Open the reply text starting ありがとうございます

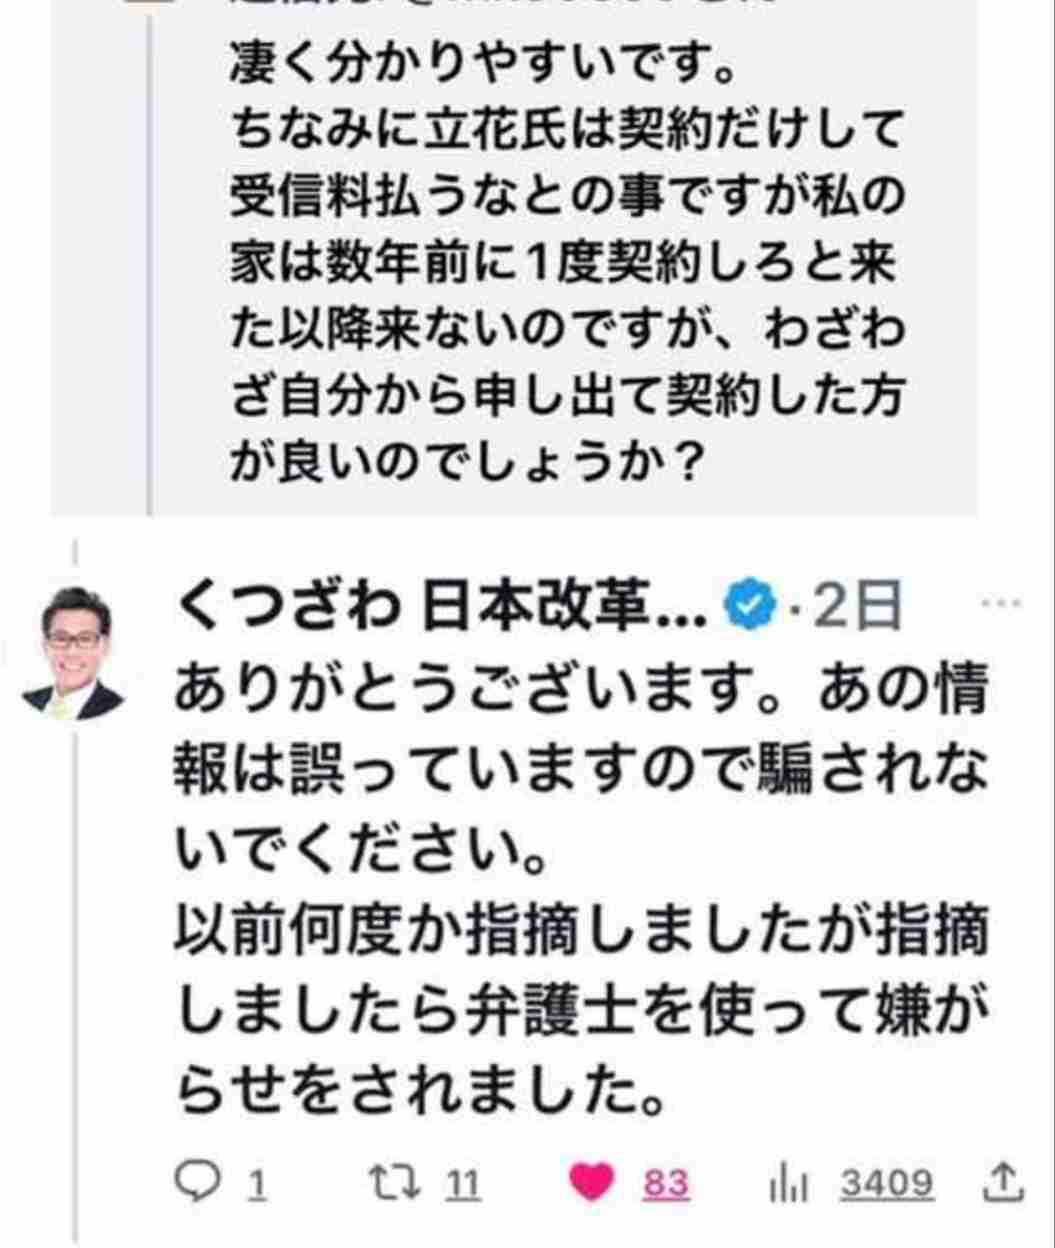[x=582, y=890]
